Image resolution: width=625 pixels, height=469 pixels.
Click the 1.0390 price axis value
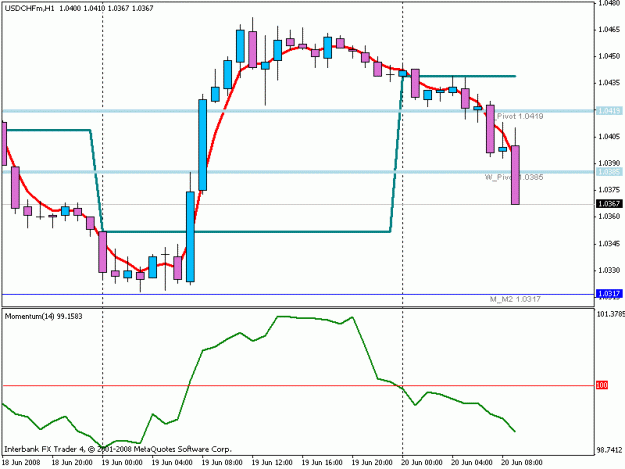609,163
